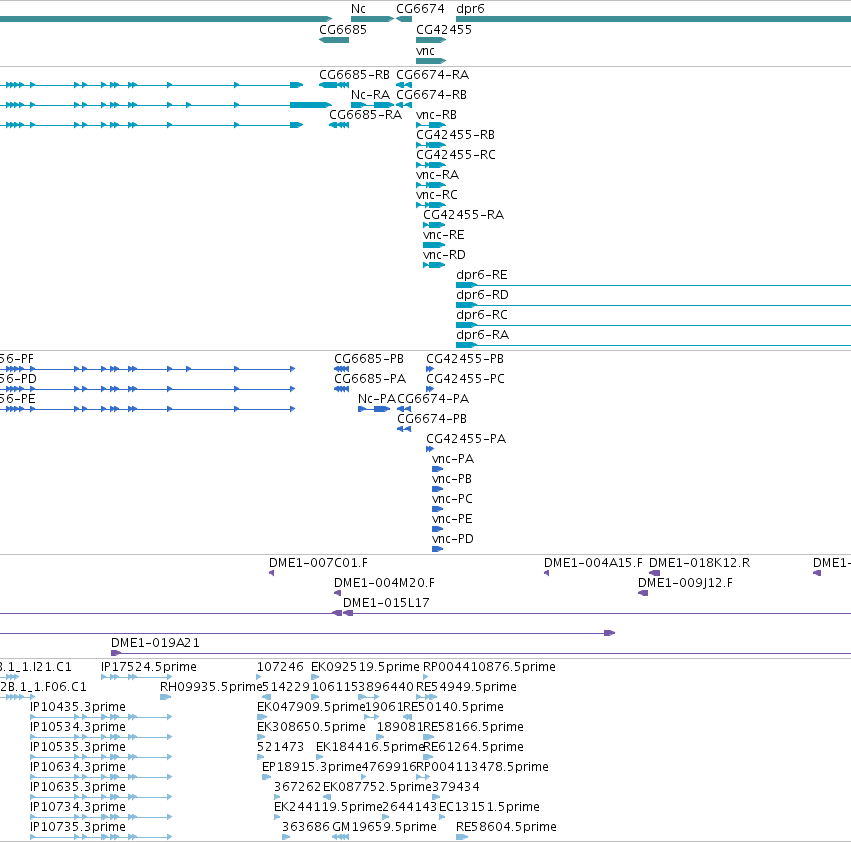Screen dimensions: 851x842
Task: Select EST RE58166.5prime
Action: 473,726
